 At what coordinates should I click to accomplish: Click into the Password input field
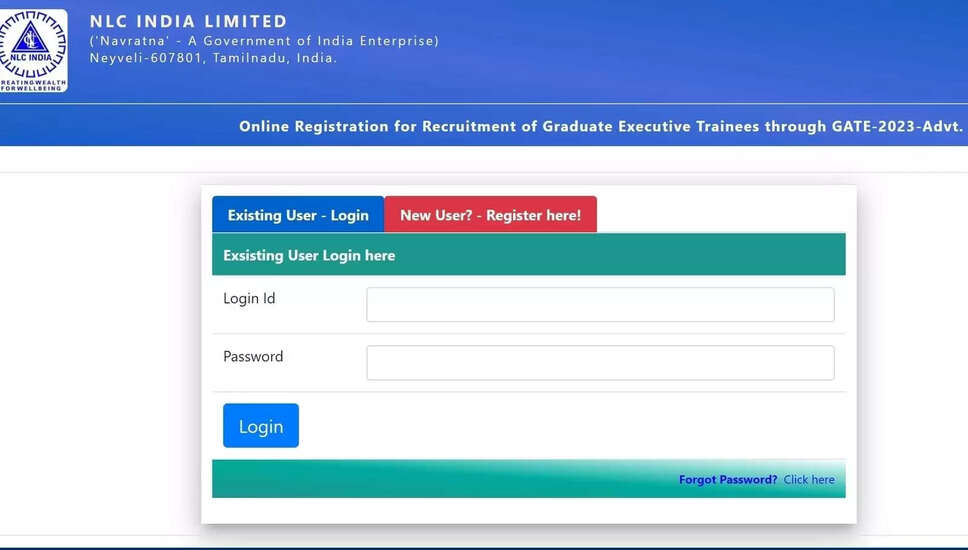[600, 363]
